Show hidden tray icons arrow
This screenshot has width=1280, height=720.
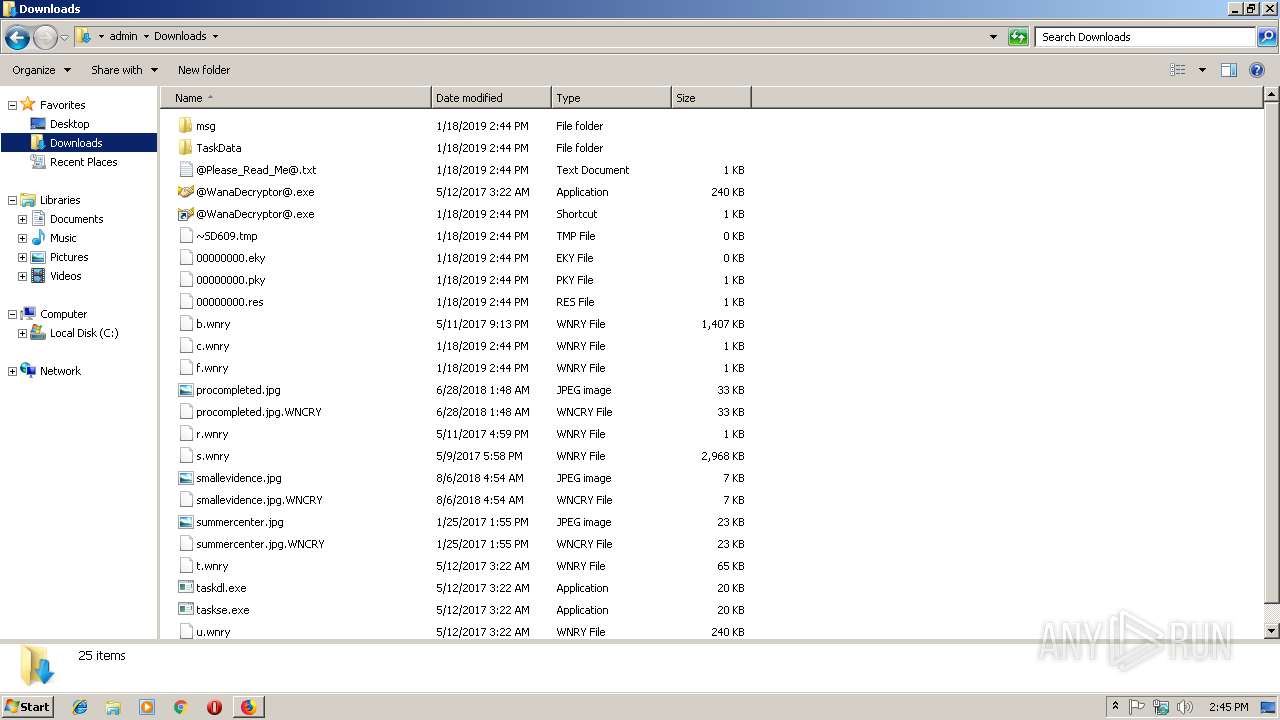1115,707
